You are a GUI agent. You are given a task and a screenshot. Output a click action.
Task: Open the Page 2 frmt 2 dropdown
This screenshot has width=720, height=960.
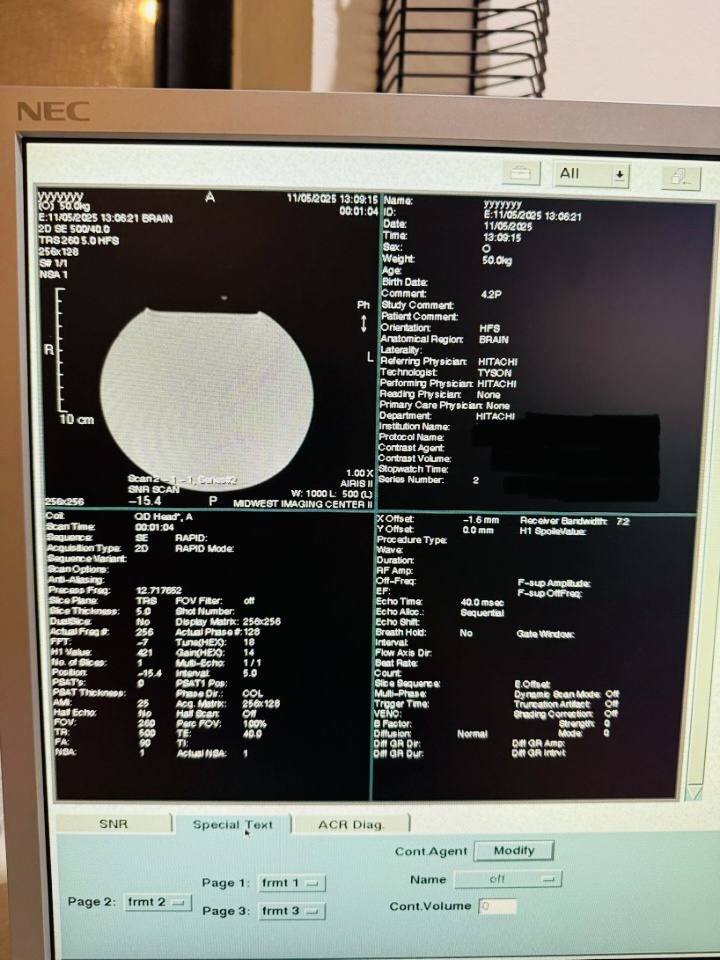point(158,902)
